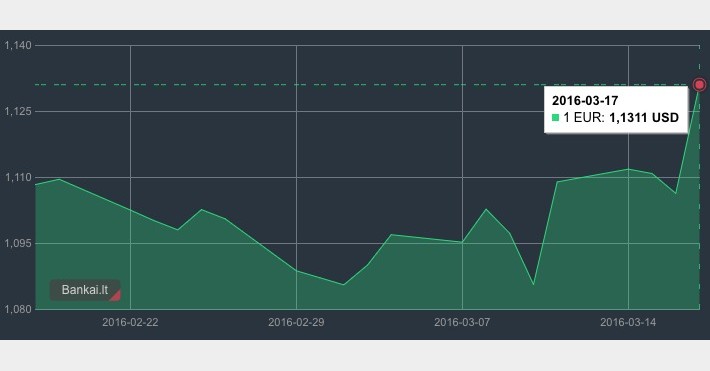
Task: Click the tooltip date 2016-03-17
Action: [x=585, y=101]
